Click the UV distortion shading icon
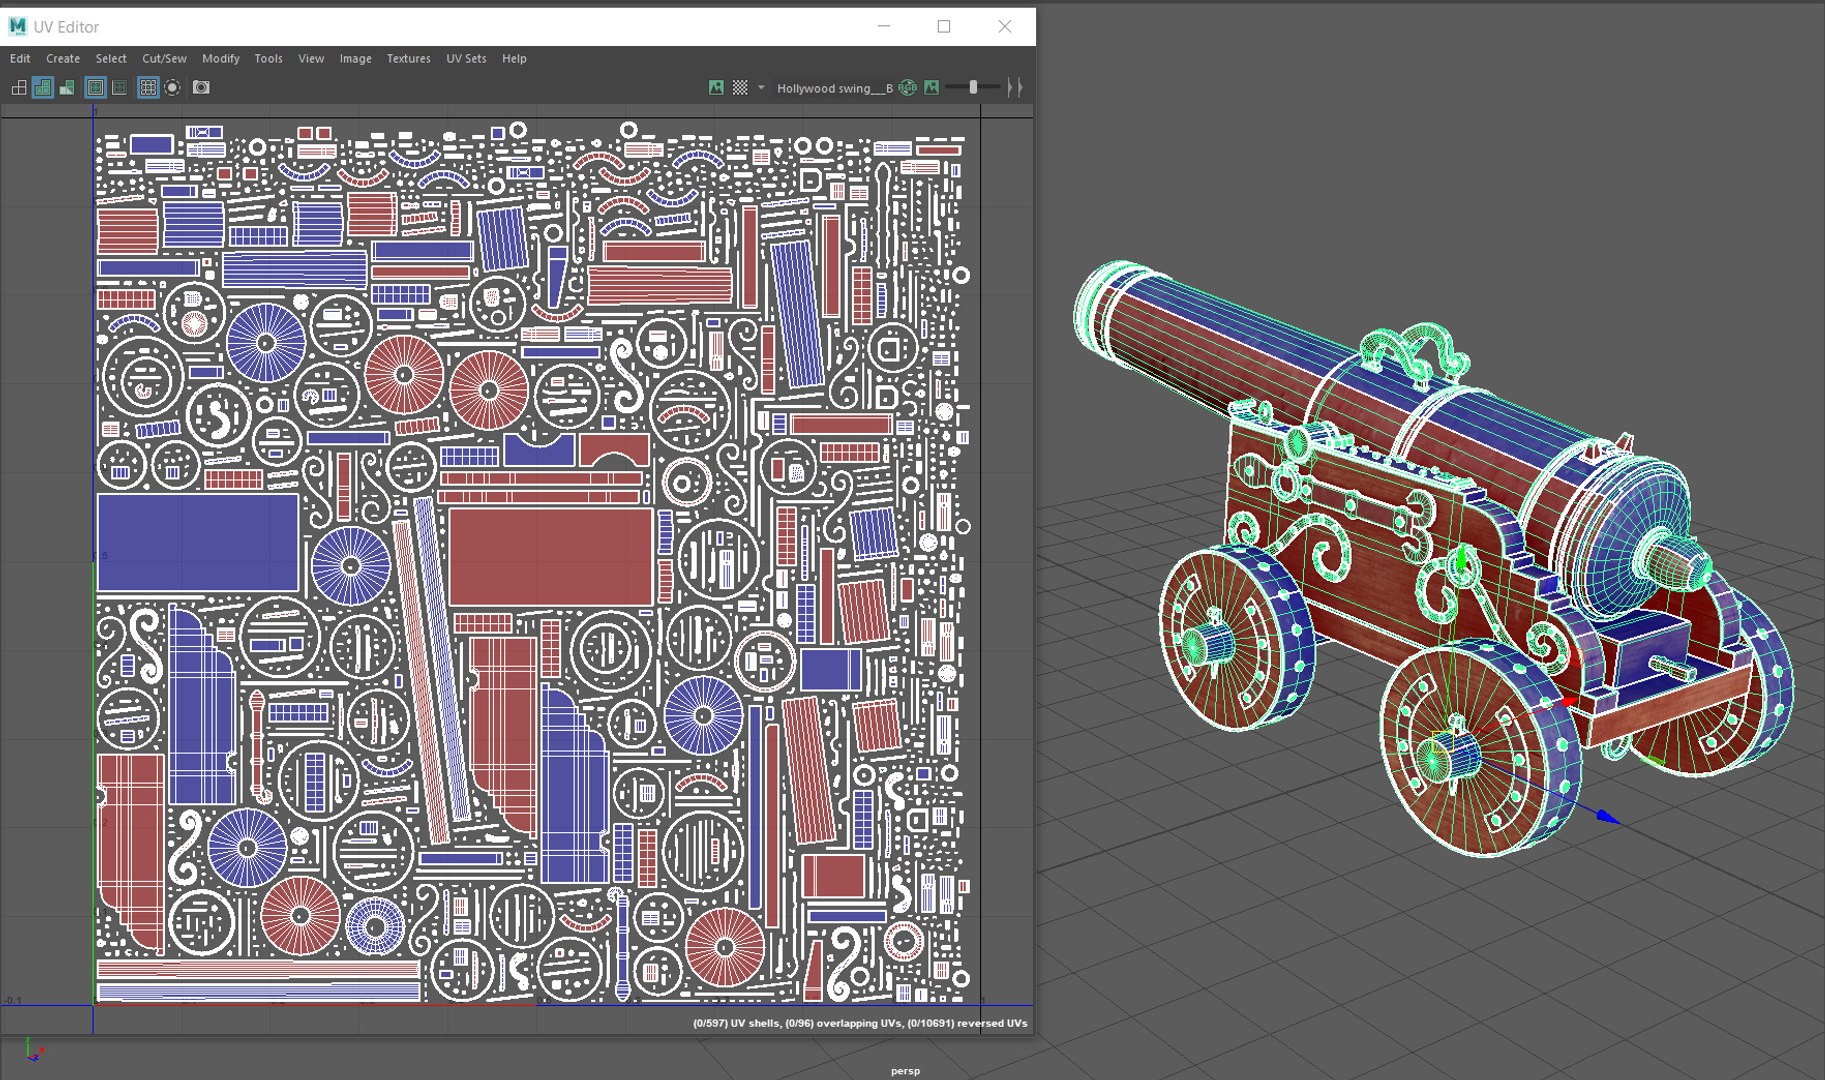 click(66, 88)
